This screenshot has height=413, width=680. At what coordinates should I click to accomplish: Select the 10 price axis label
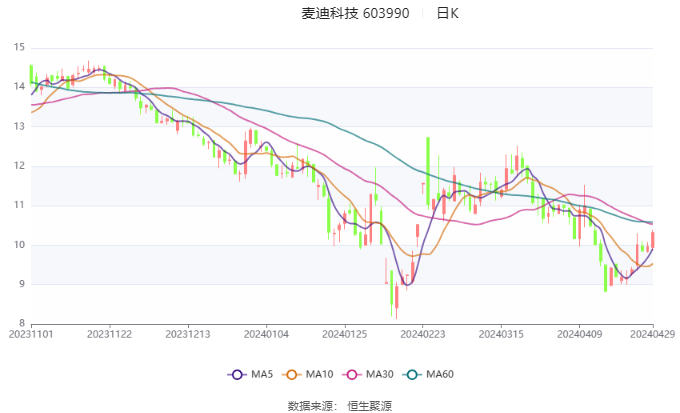point(19,245)
